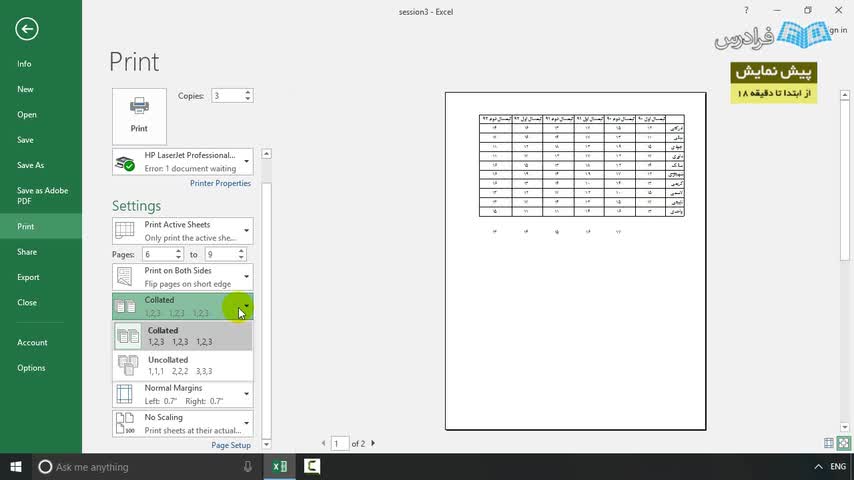The width and height of the screenshot is (854, 480).
Task: Click the Cortana microphone icon
Action: [248, 467]
